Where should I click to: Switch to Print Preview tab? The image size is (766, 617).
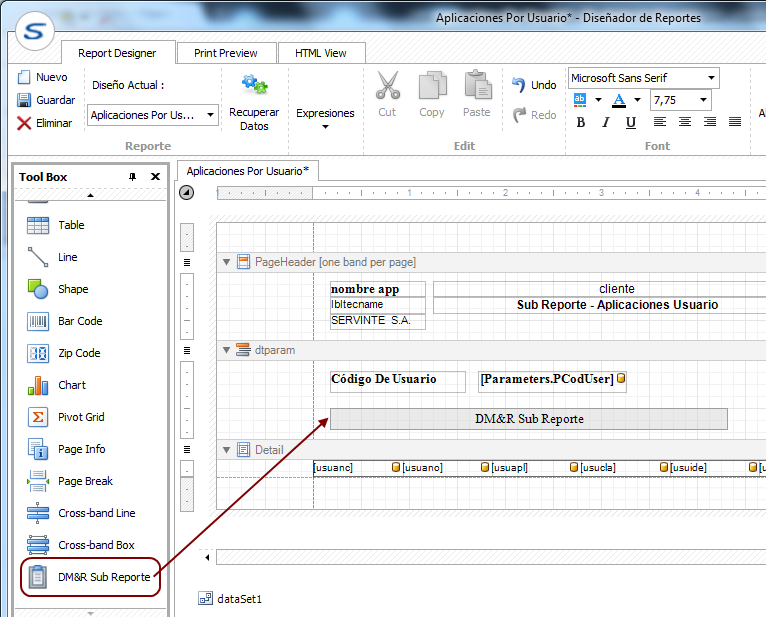[x=225, y=53]
